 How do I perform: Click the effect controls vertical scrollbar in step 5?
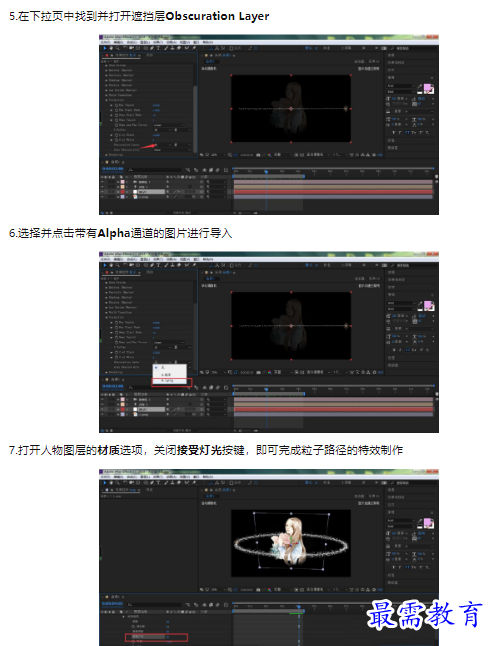195,119
